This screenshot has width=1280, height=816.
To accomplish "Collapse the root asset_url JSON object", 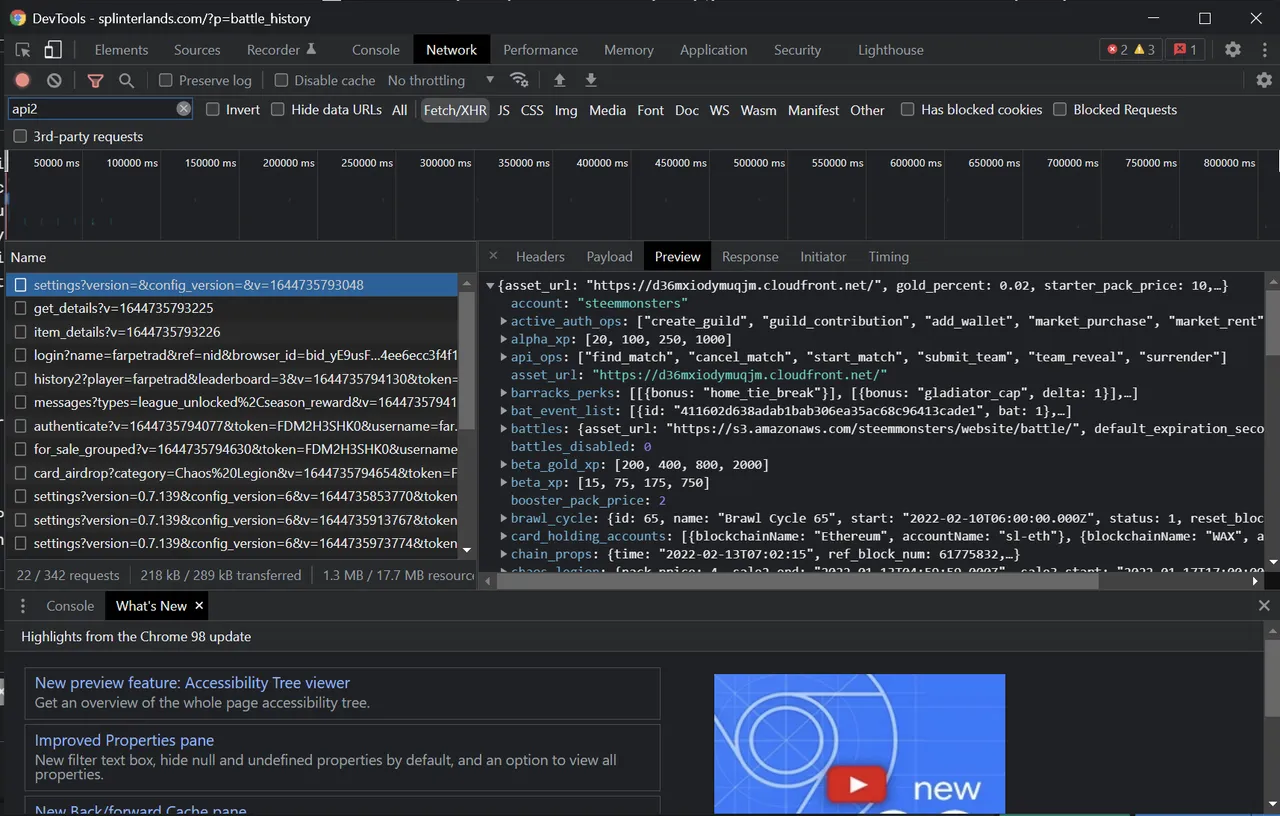I will (490, 286).
